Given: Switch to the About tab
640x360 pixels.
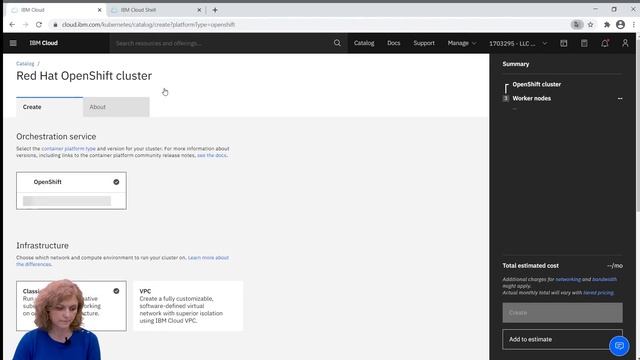Looking at the screenshot, I should 116,107.
